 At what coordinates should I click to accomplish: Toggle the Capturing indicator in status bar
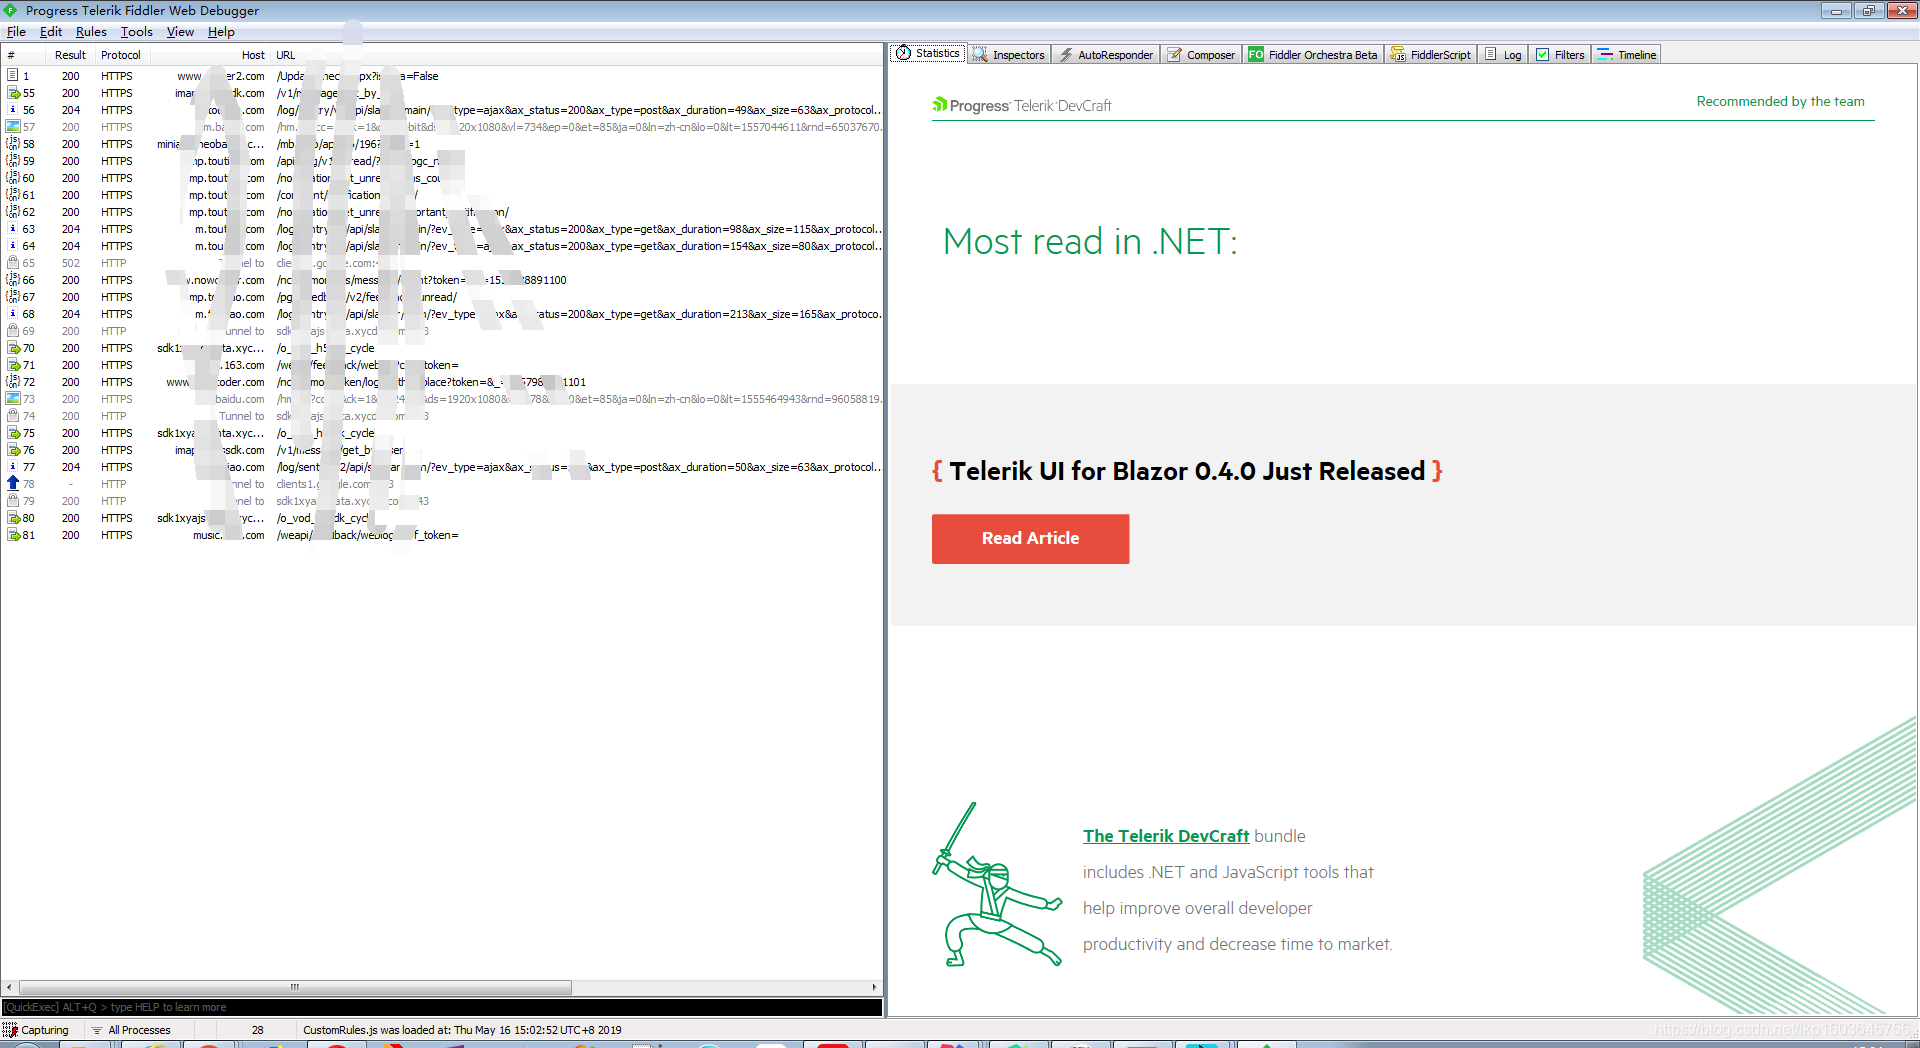click(36, 1030)
